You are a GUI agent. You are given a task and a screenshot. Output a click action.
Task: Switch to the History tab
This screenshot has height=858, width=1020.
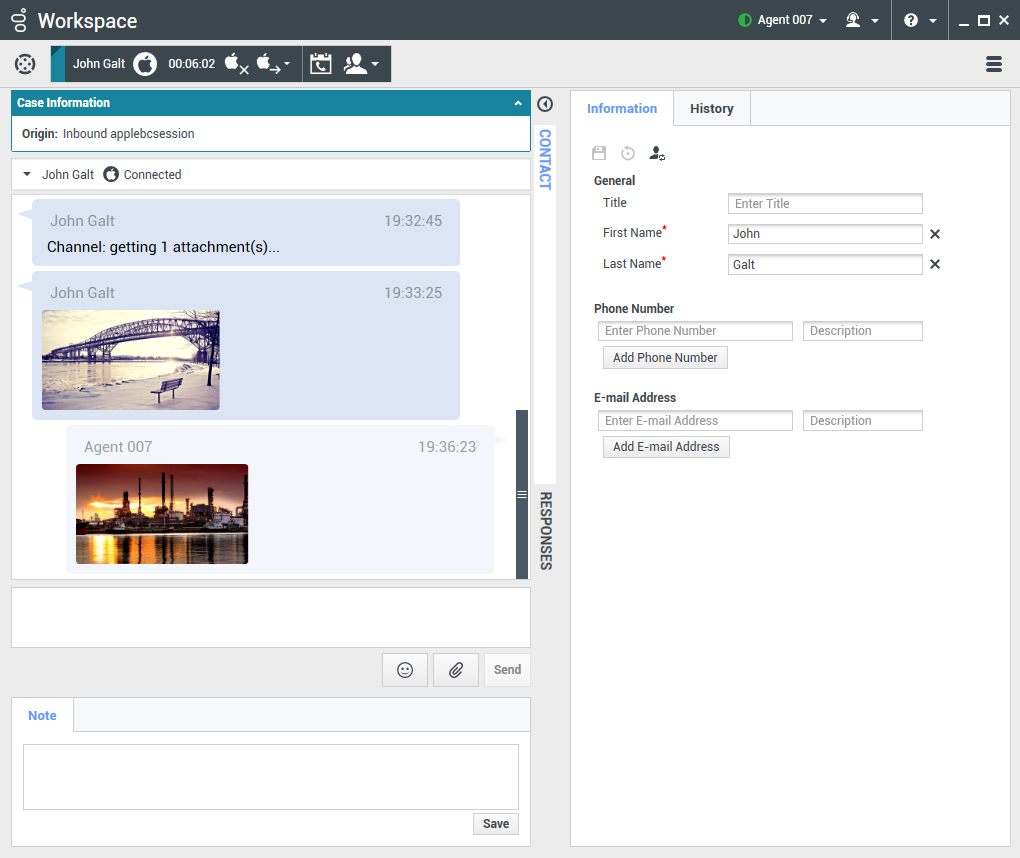[711, 108]
